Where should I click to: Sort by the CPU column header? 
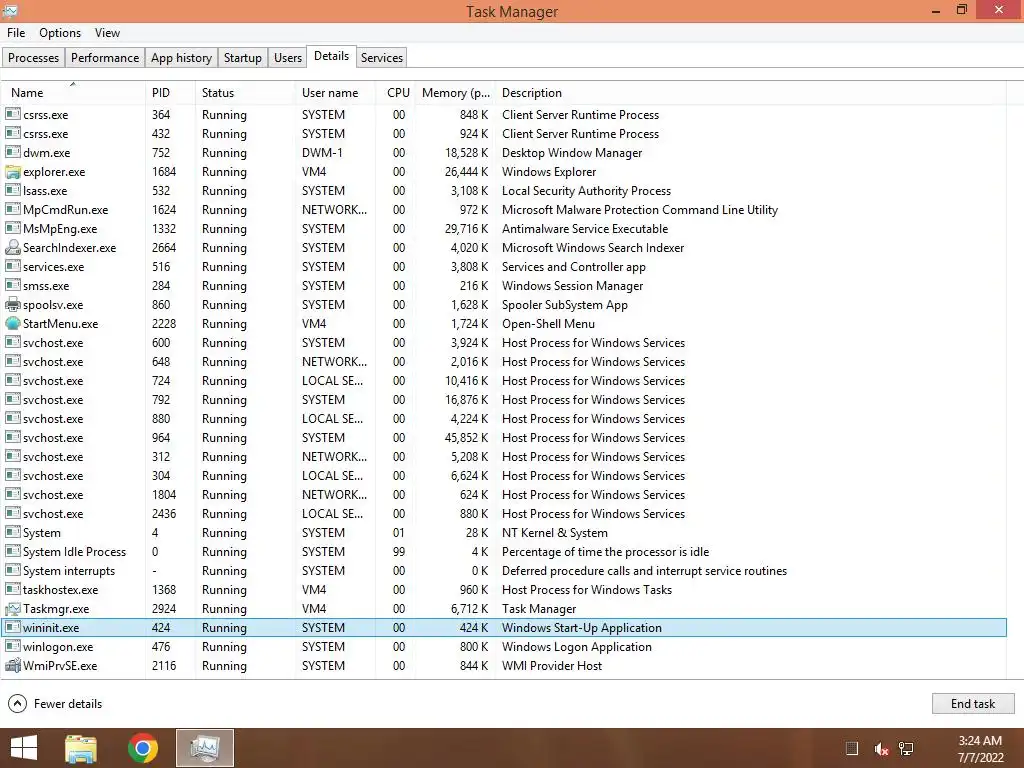pyautogui.click(x=396, y=93)
